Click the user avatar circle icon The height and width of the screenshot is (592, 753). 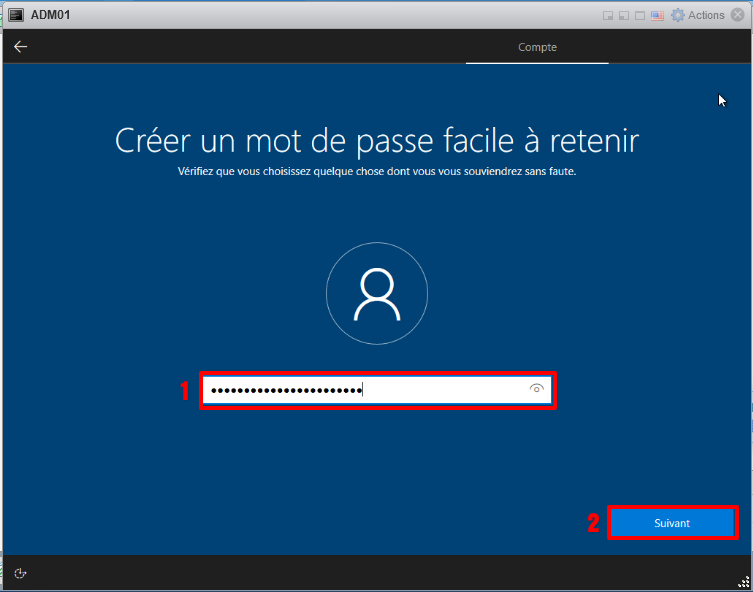(x=377, y=294)
